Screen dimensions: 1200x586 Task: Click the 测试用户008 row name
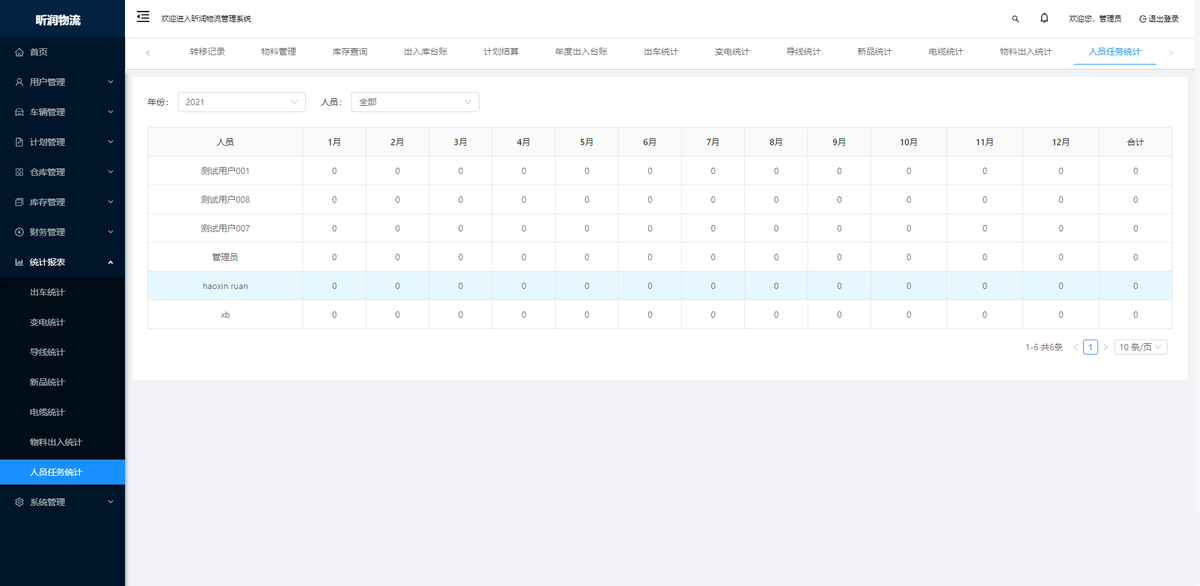click(x=225, y=200)
